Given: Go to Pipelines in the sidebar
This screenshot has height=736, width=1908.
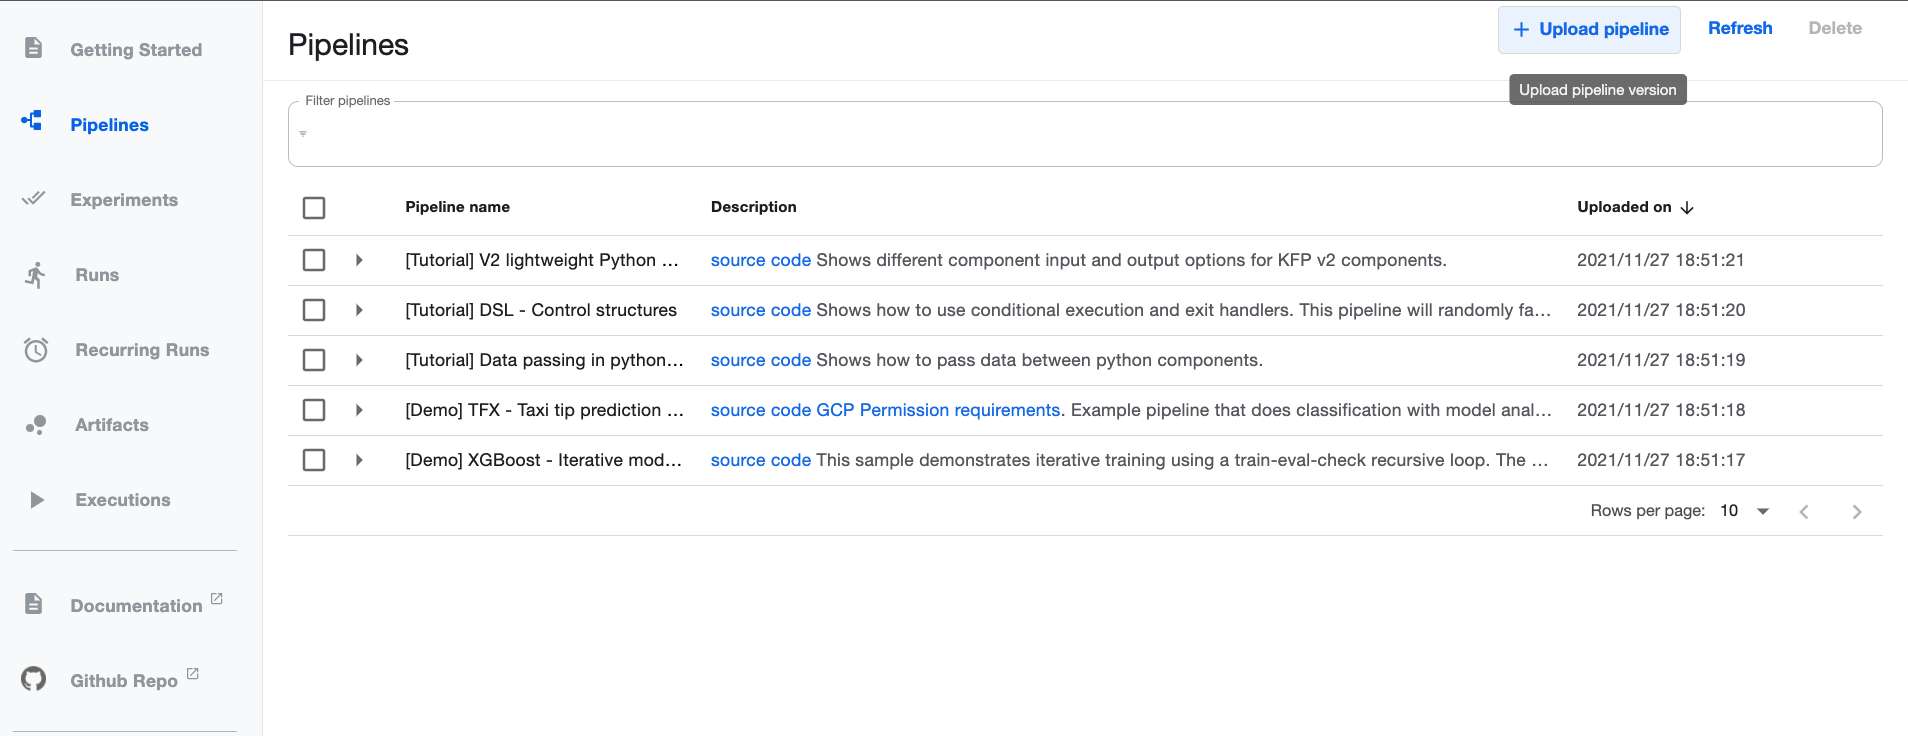Looking at the screenshot, I should tap(109, 125).
